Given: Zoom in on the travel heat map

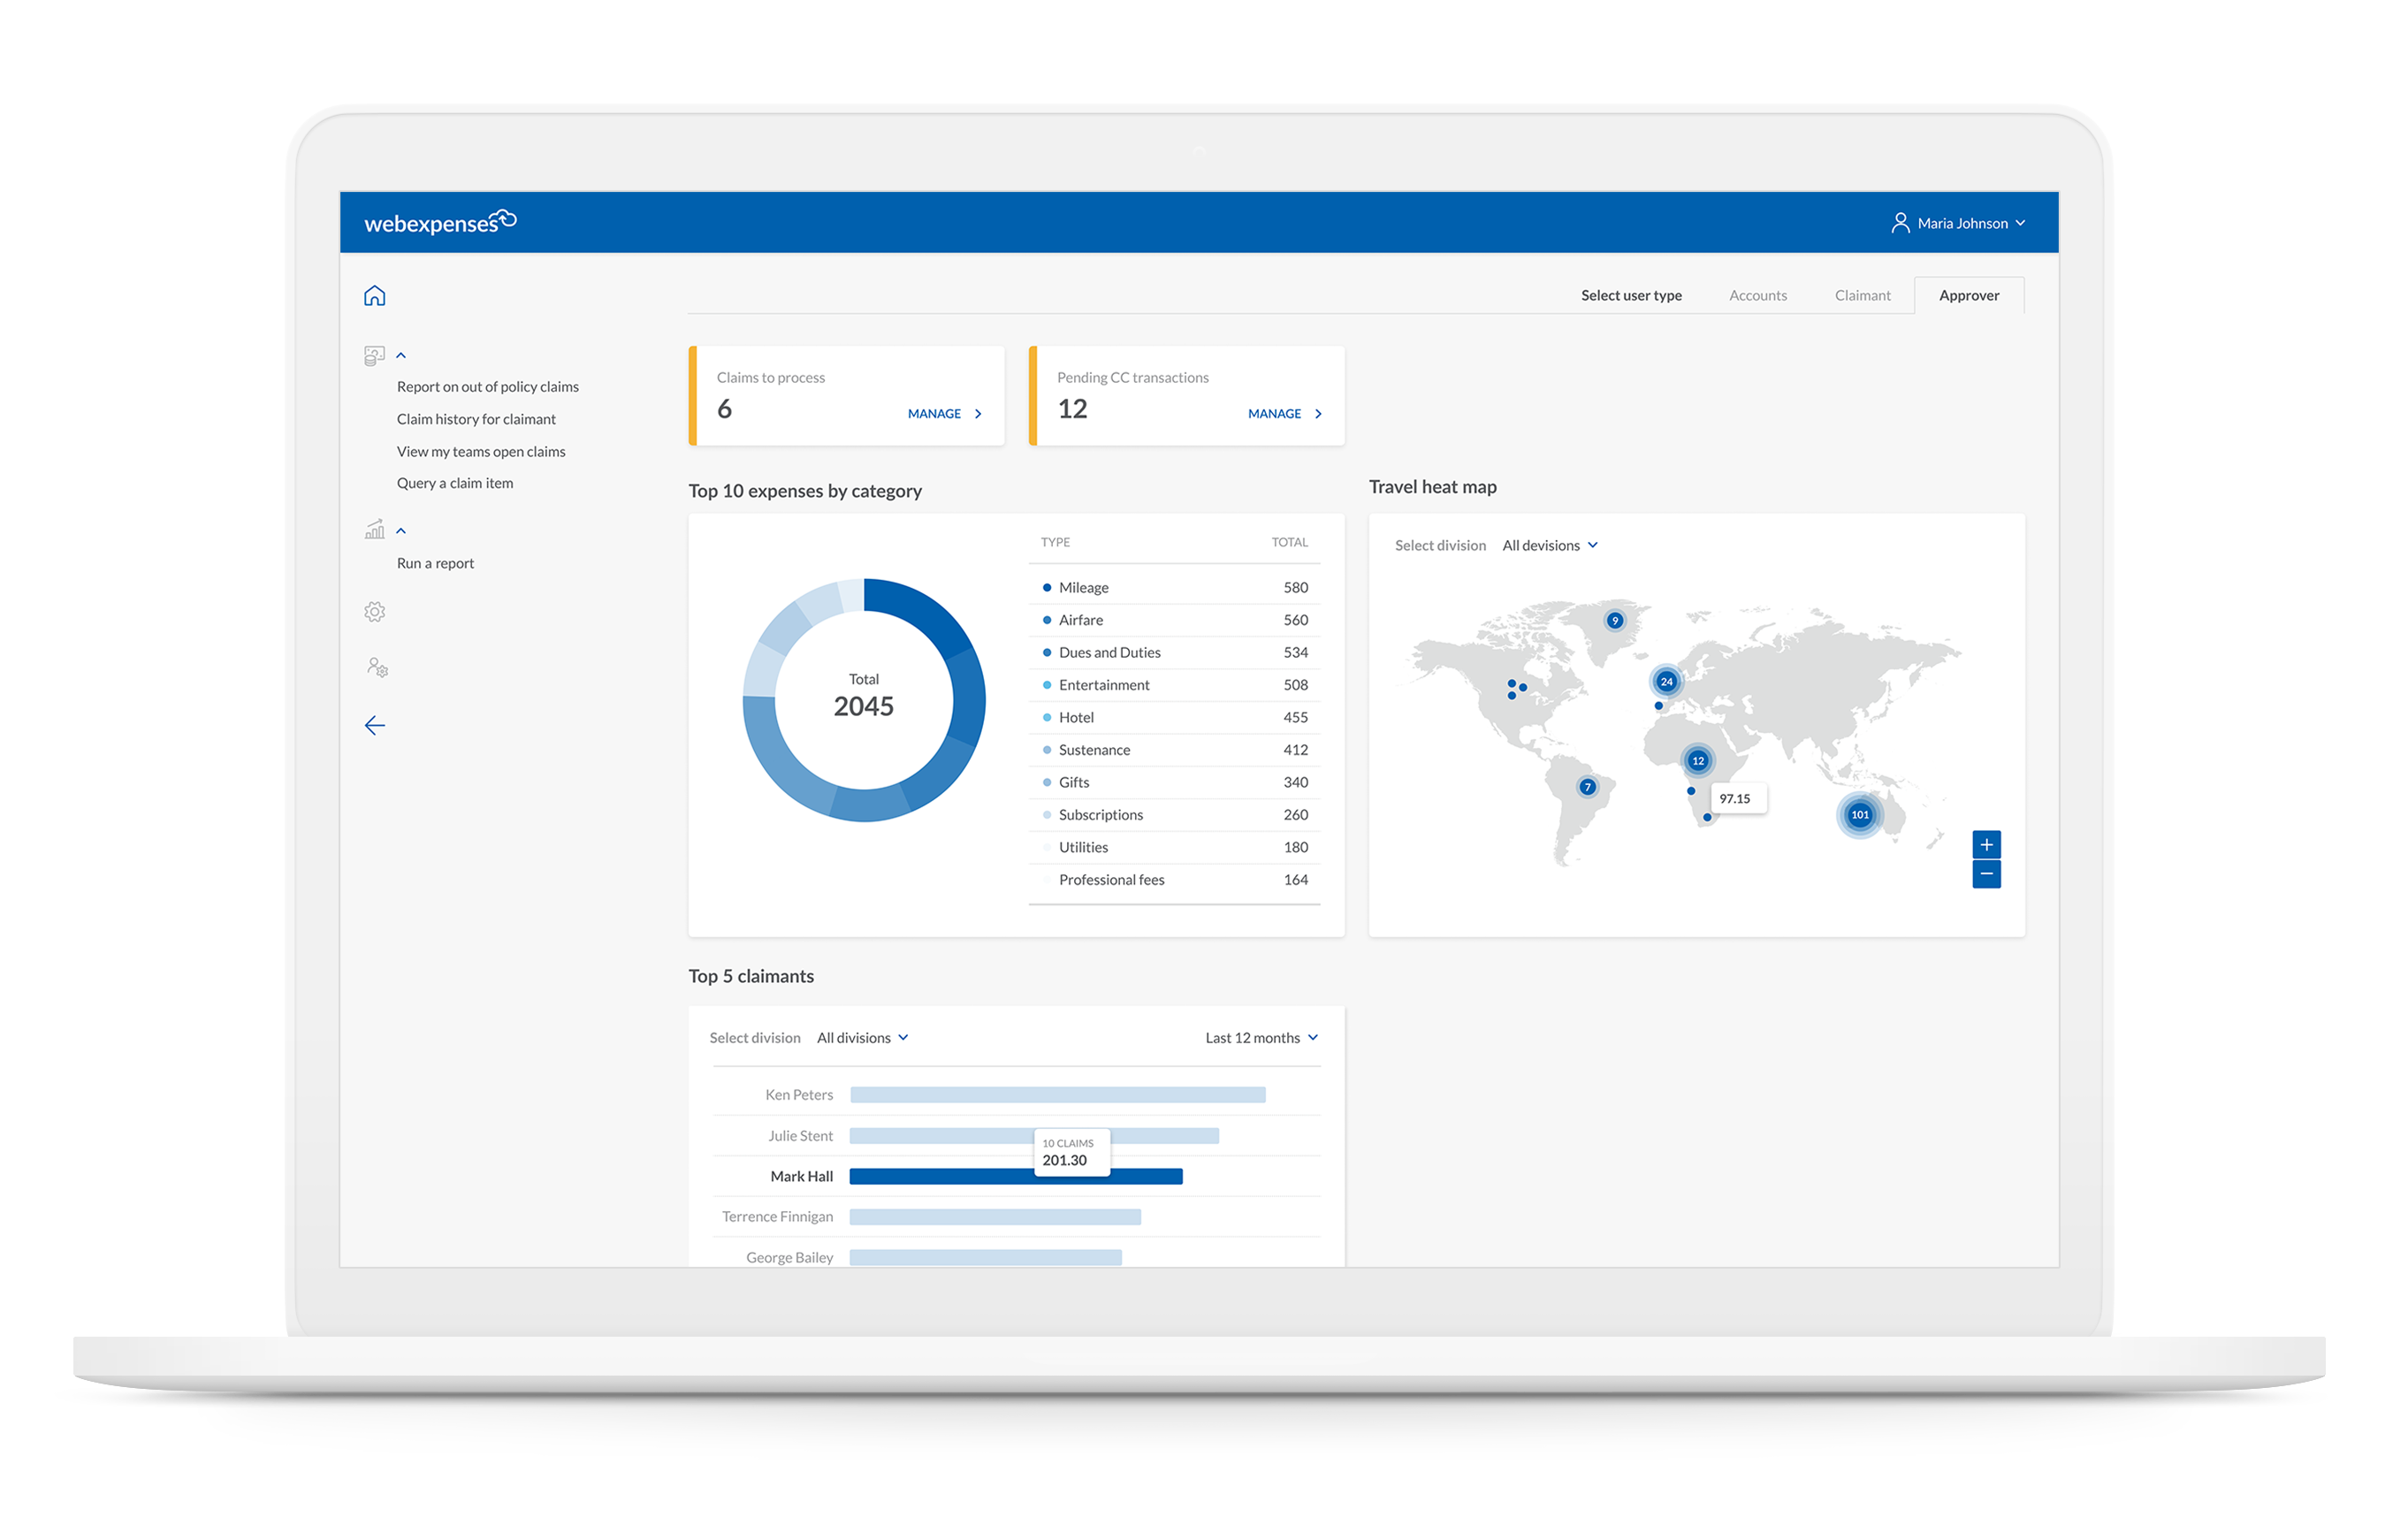Looking at the screenshot, I should tap(1985, 844).
